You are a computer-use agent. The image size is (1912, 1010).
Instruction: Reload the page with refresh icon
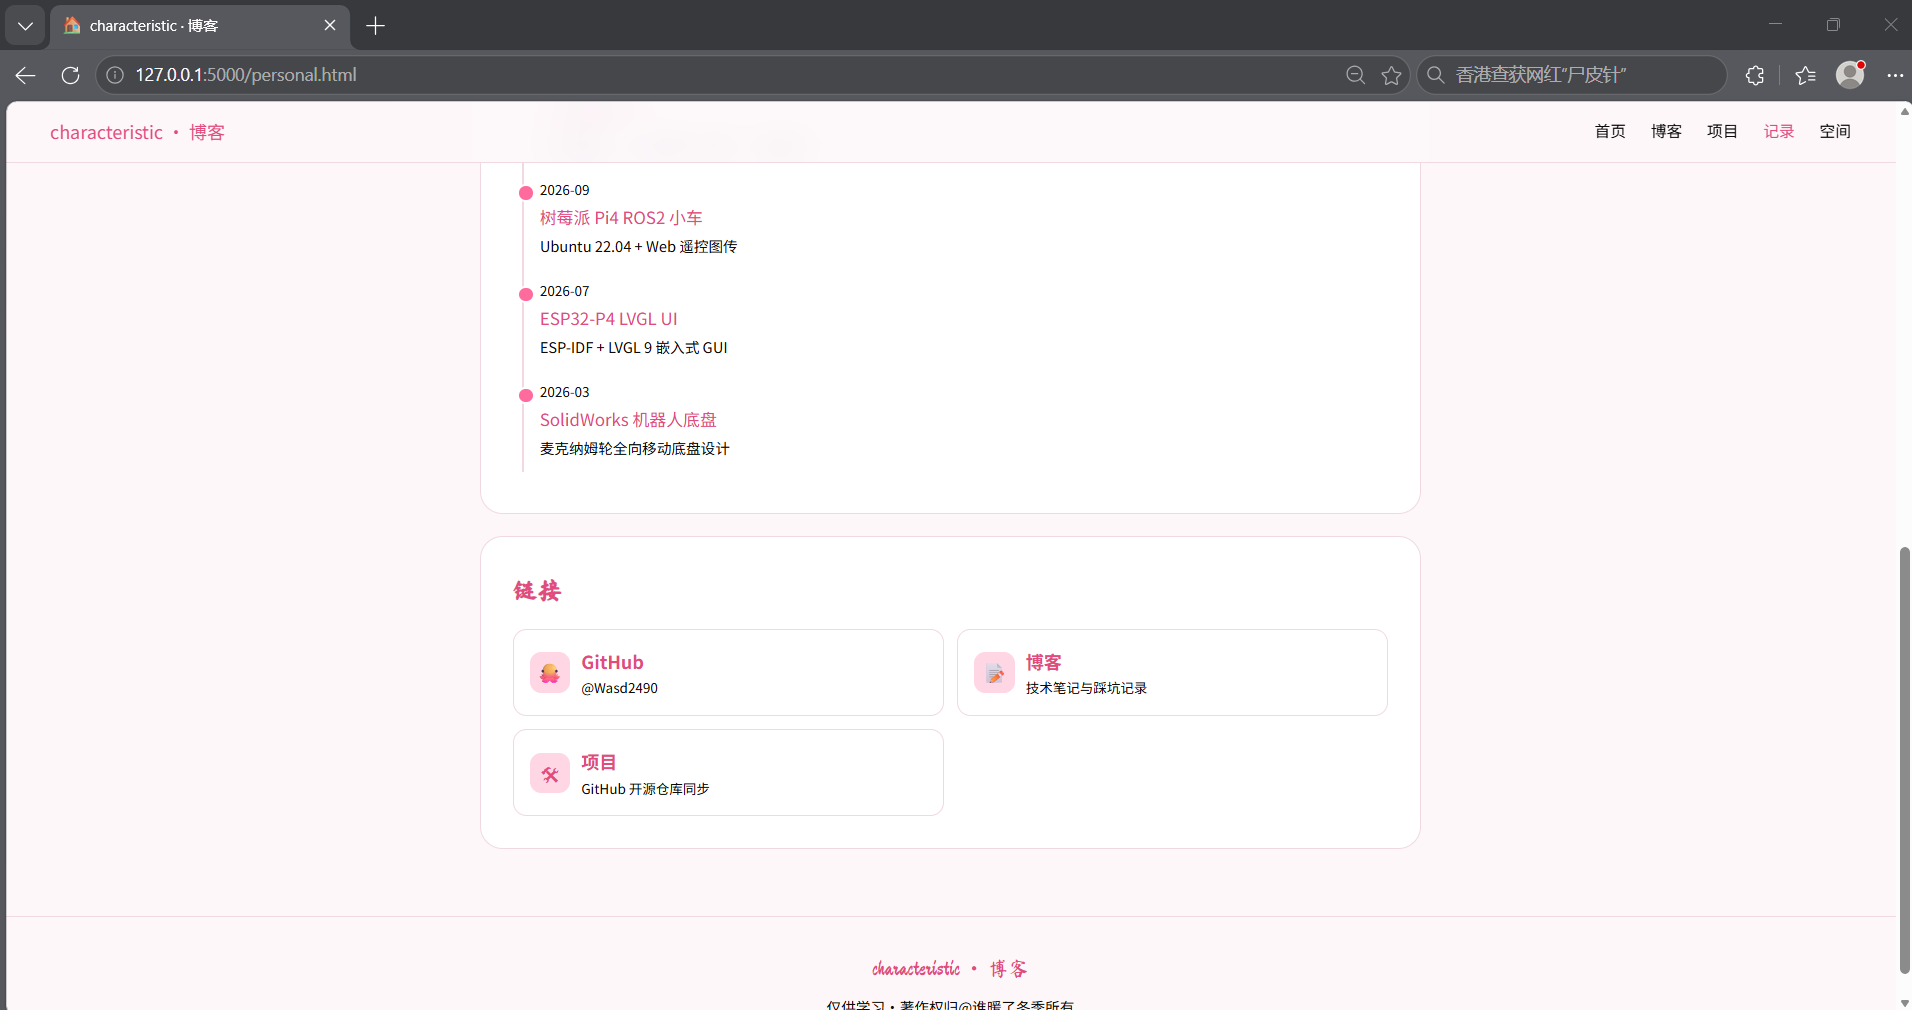point(70,75)
